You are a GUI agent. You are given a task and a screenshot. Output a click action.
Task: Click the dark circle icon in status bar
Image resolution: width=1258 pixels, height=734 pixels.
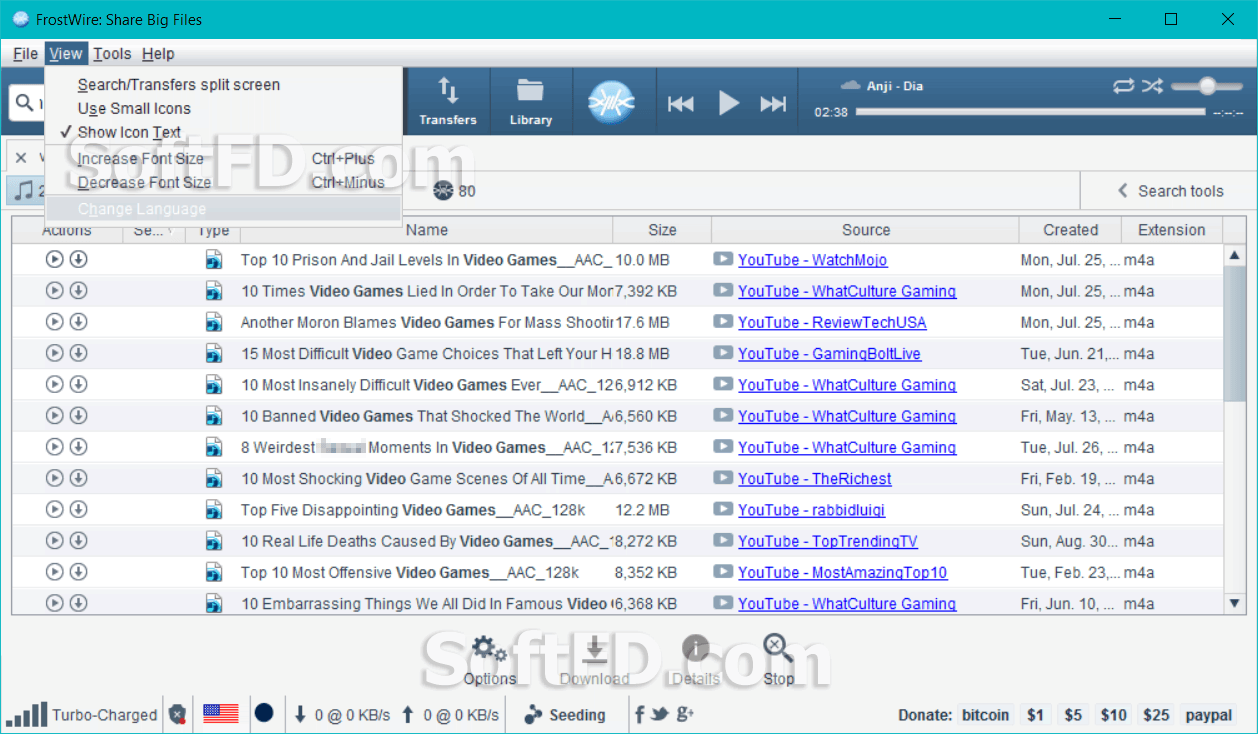[264, 714]
